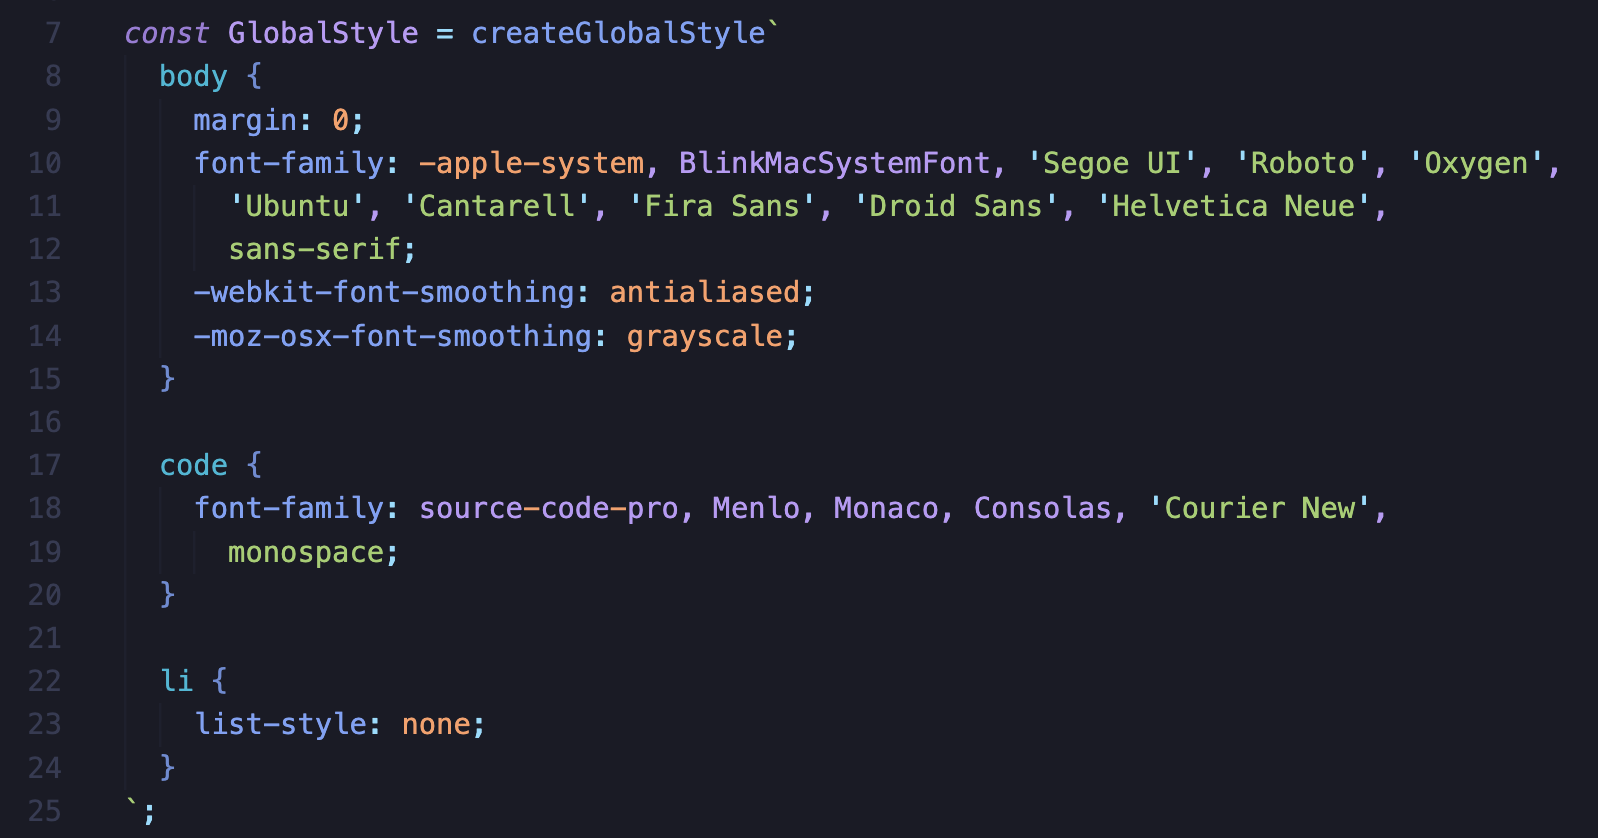The width and height of the screenshot is (1598, 838).
Task: Click the 'monospace' value
Action: point(306,552)
